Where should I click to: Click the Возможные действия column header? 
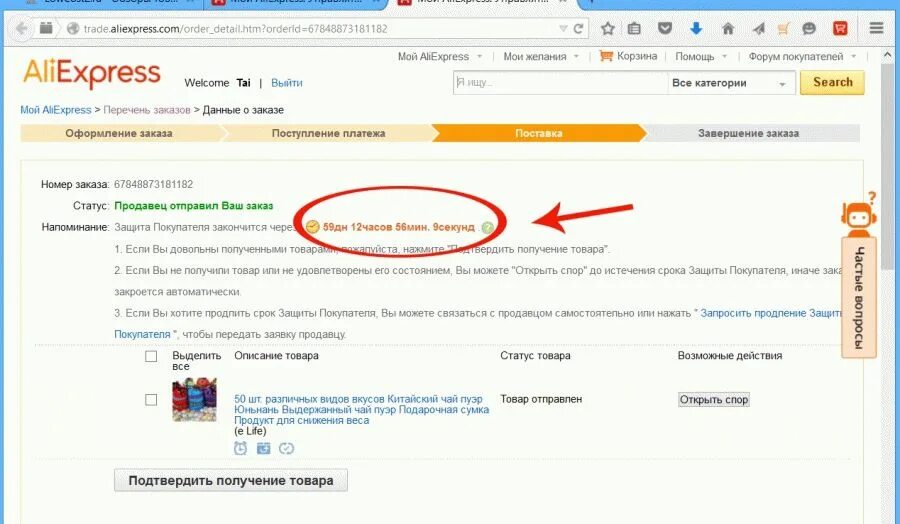[730, 356]
